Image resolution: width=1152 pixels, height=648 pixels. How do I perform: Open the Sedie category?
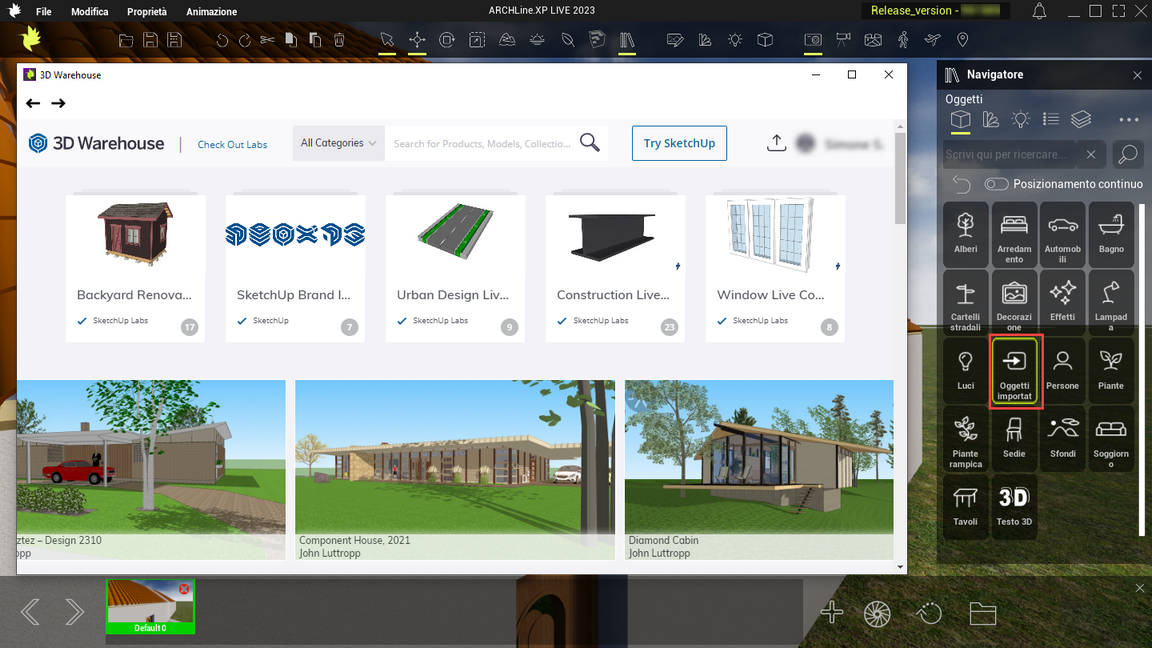pyautogui.click(x=1014, y=439)
